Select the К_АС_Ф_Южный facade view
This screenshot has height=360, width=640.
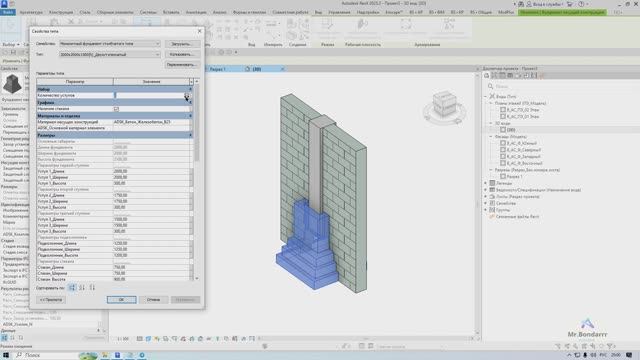tap(522, 143)
